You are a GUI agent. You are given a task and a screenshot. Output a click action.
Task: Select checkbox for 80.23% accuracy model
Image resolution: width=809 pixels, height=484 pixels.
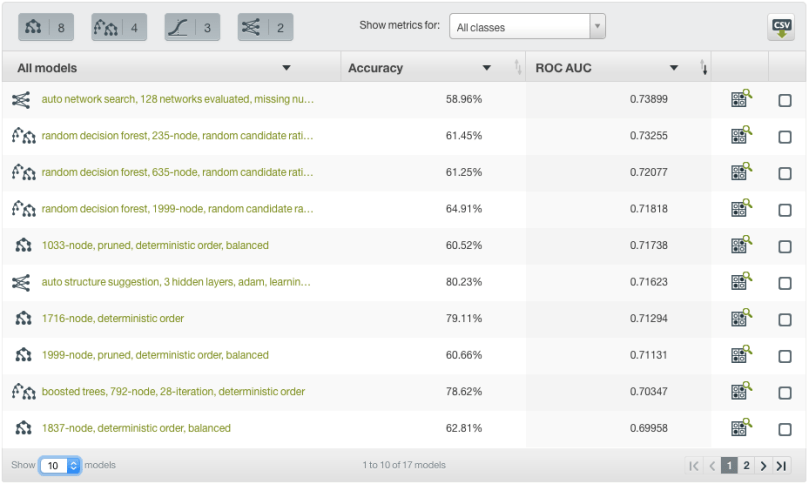click(785, 283)
